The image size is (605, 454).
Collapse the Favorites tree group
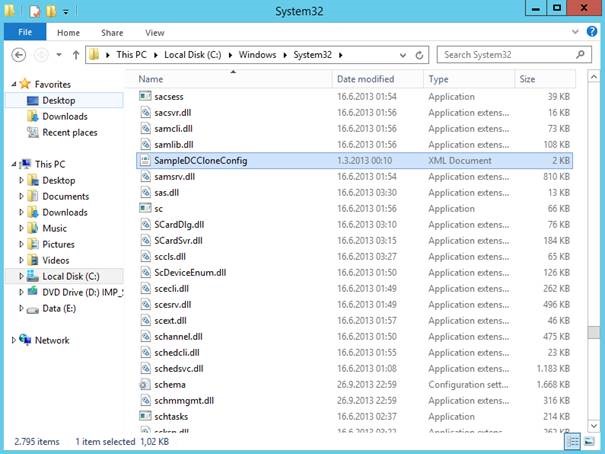[14, 84]
